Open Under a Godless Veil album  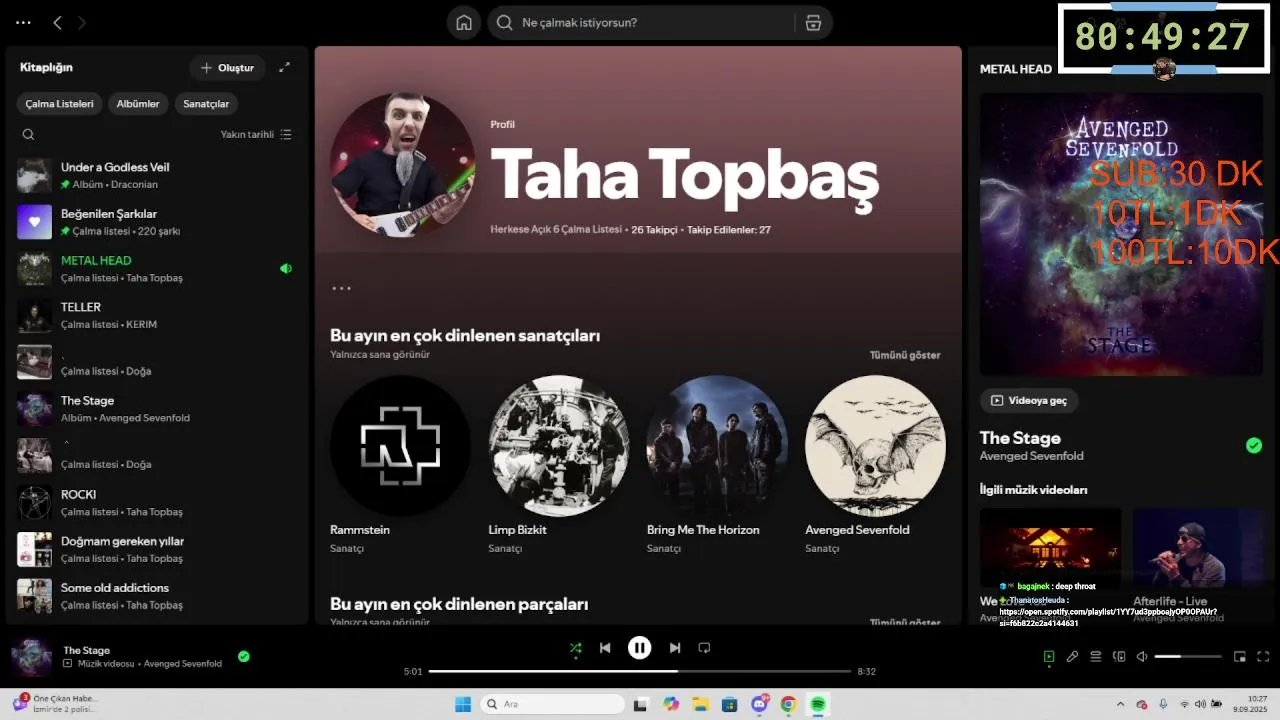pos(158,175)
